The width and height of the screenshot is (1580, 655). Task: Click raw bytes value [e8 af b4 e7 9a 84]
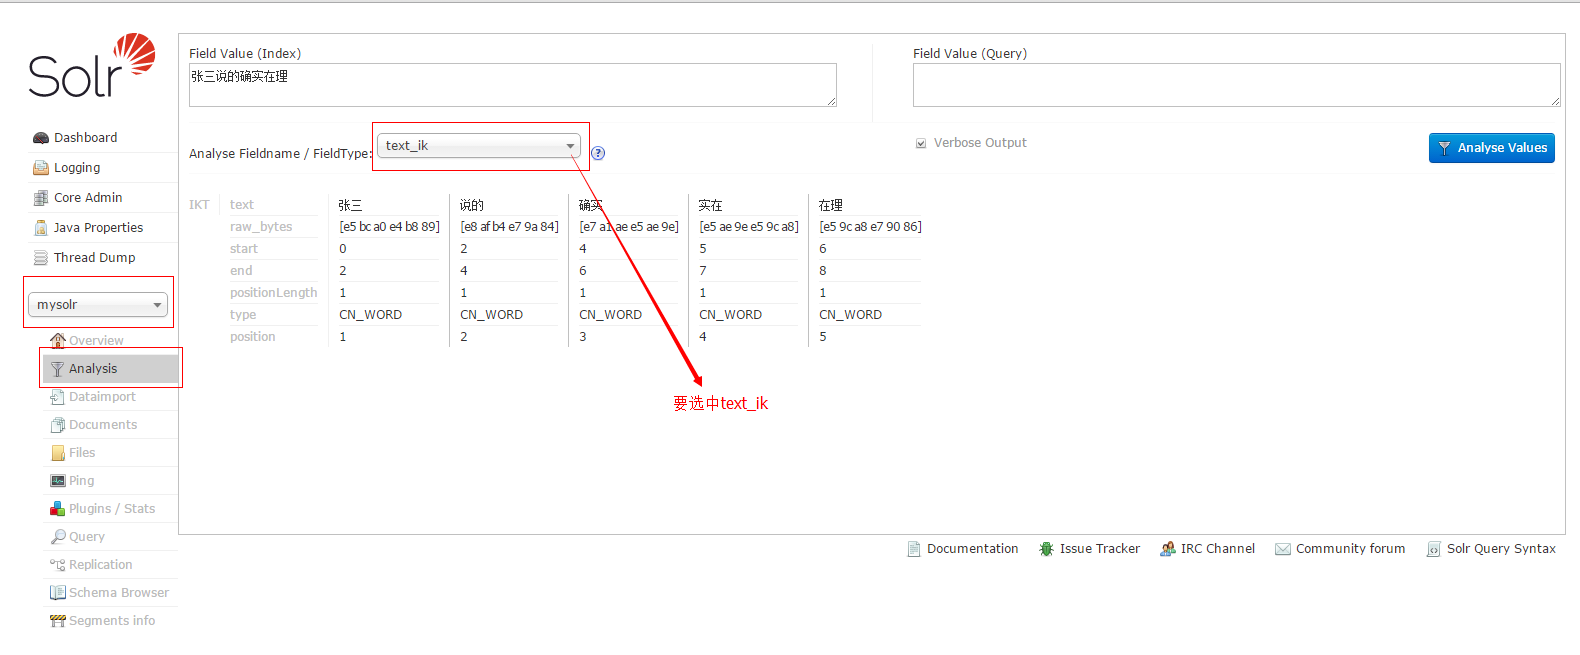point(509,227)
